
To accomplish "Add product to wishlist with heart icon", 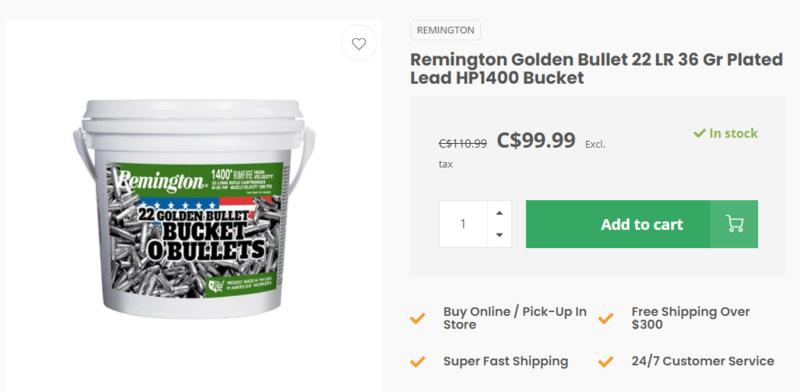I will pos(359,43).
